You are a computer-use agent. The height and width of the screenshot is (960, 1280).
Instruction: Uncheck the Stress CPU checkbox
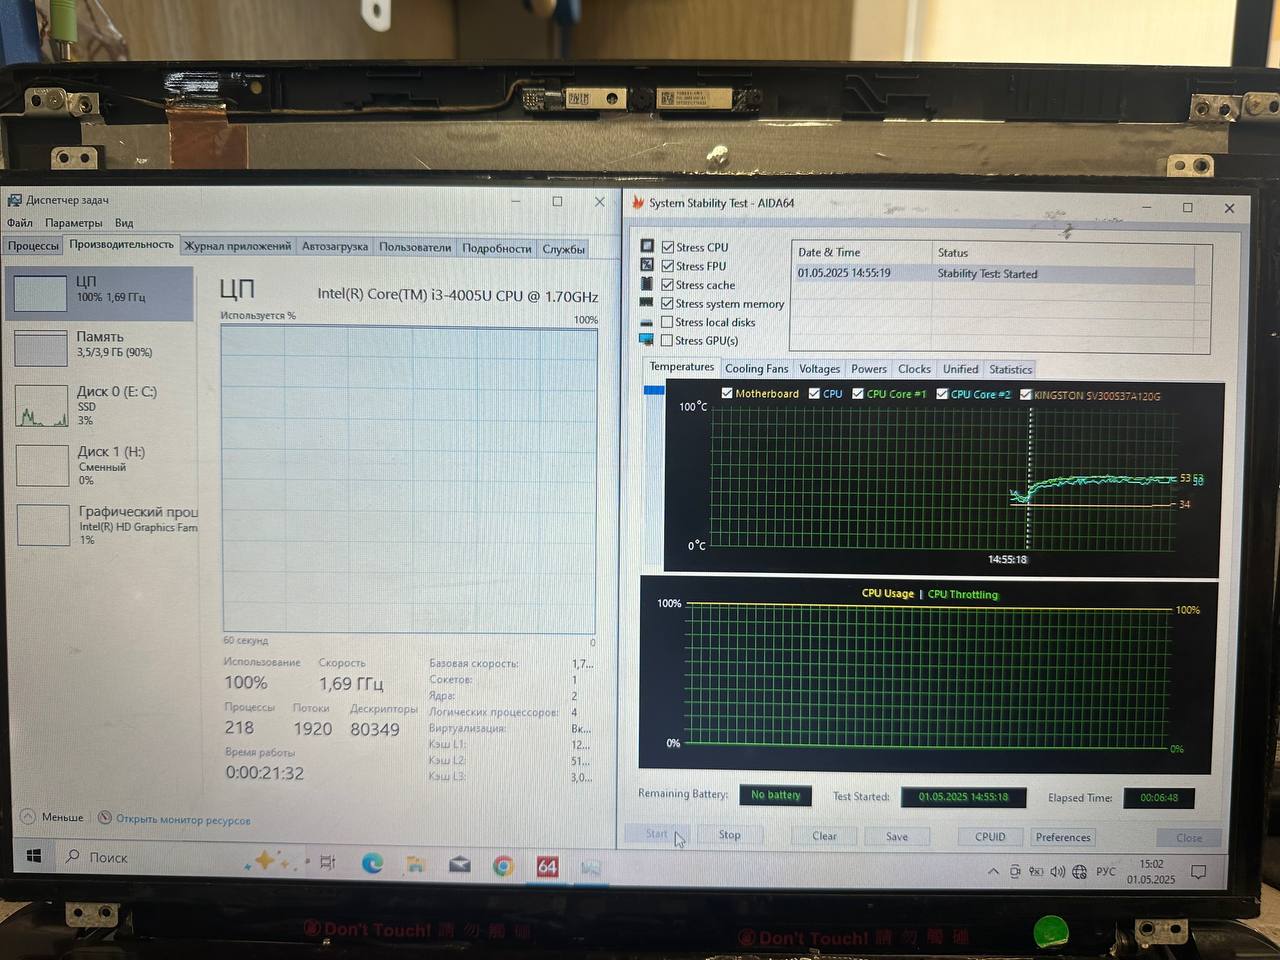click(x=667, y=247)
